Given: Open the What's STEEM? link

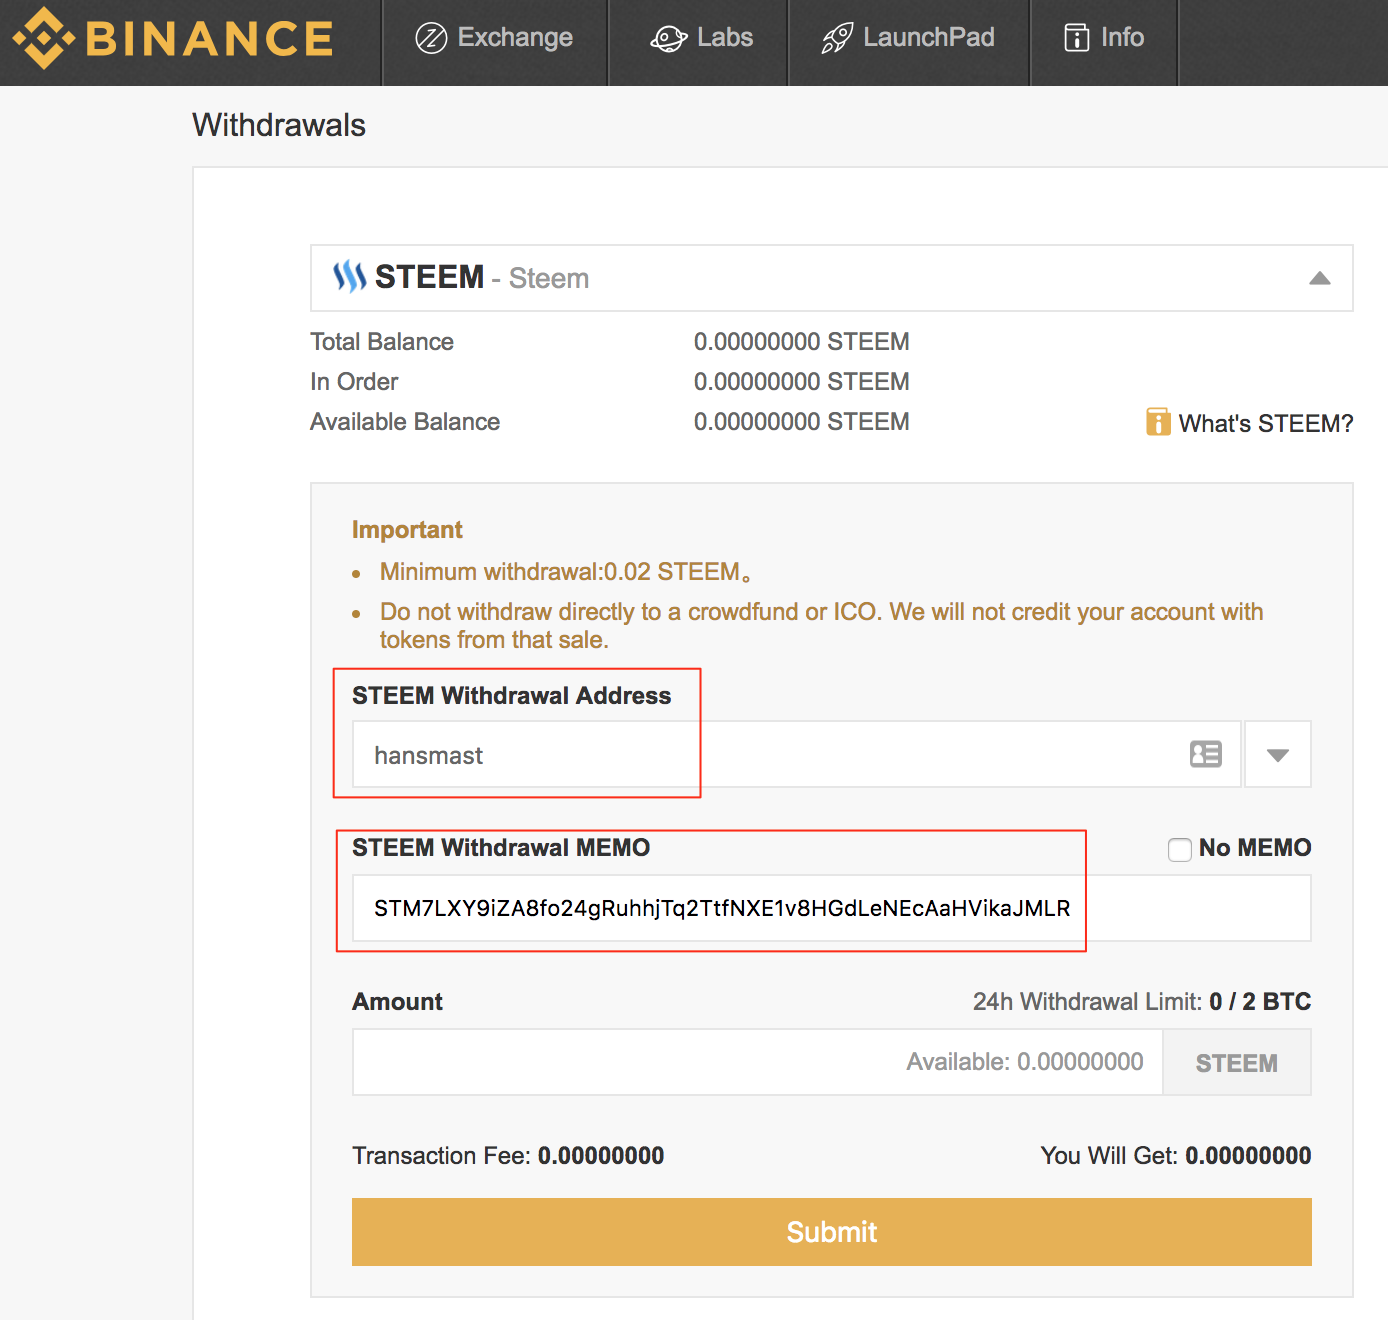Looking at the screenshot, I should click(x=1265, y=423).
